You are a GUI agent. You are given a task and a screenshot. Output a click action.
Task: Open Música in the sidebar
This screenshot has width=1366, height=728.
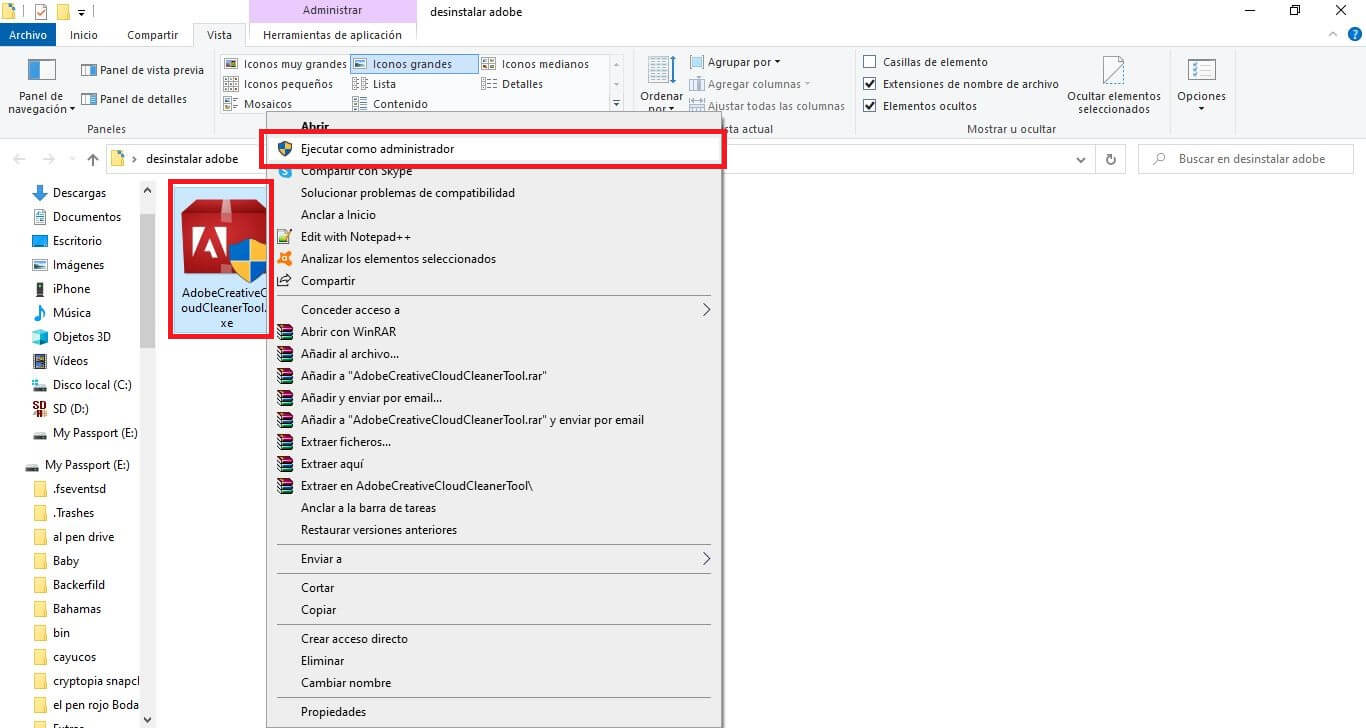point(71,313)
